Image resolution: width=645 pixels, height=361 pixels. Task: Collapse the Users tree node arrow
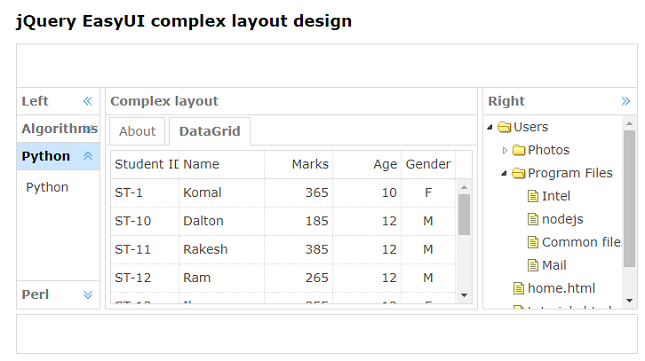pos(490,127)
